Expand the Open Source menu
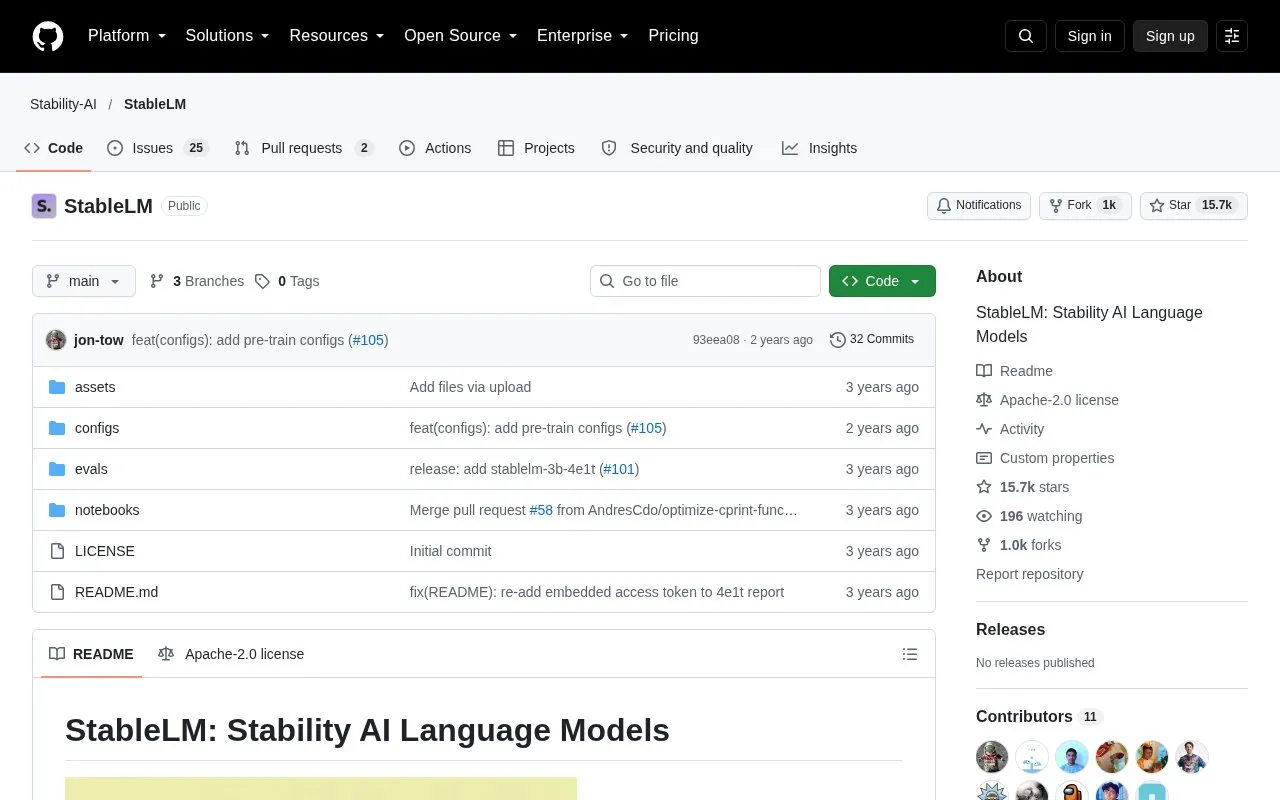Viewport: 1280px width, 800px height. point(461,36)
